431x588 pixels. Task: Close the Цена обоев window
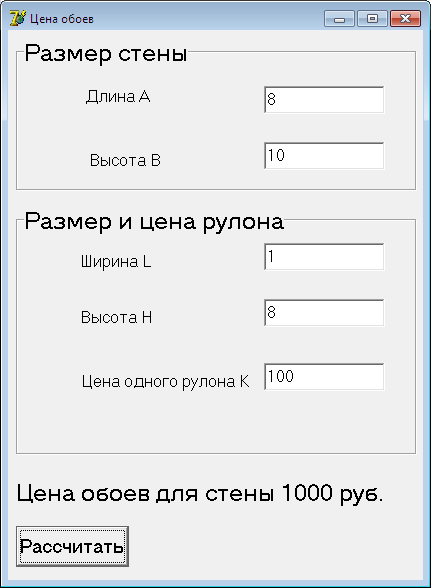[x=405, y=19]
